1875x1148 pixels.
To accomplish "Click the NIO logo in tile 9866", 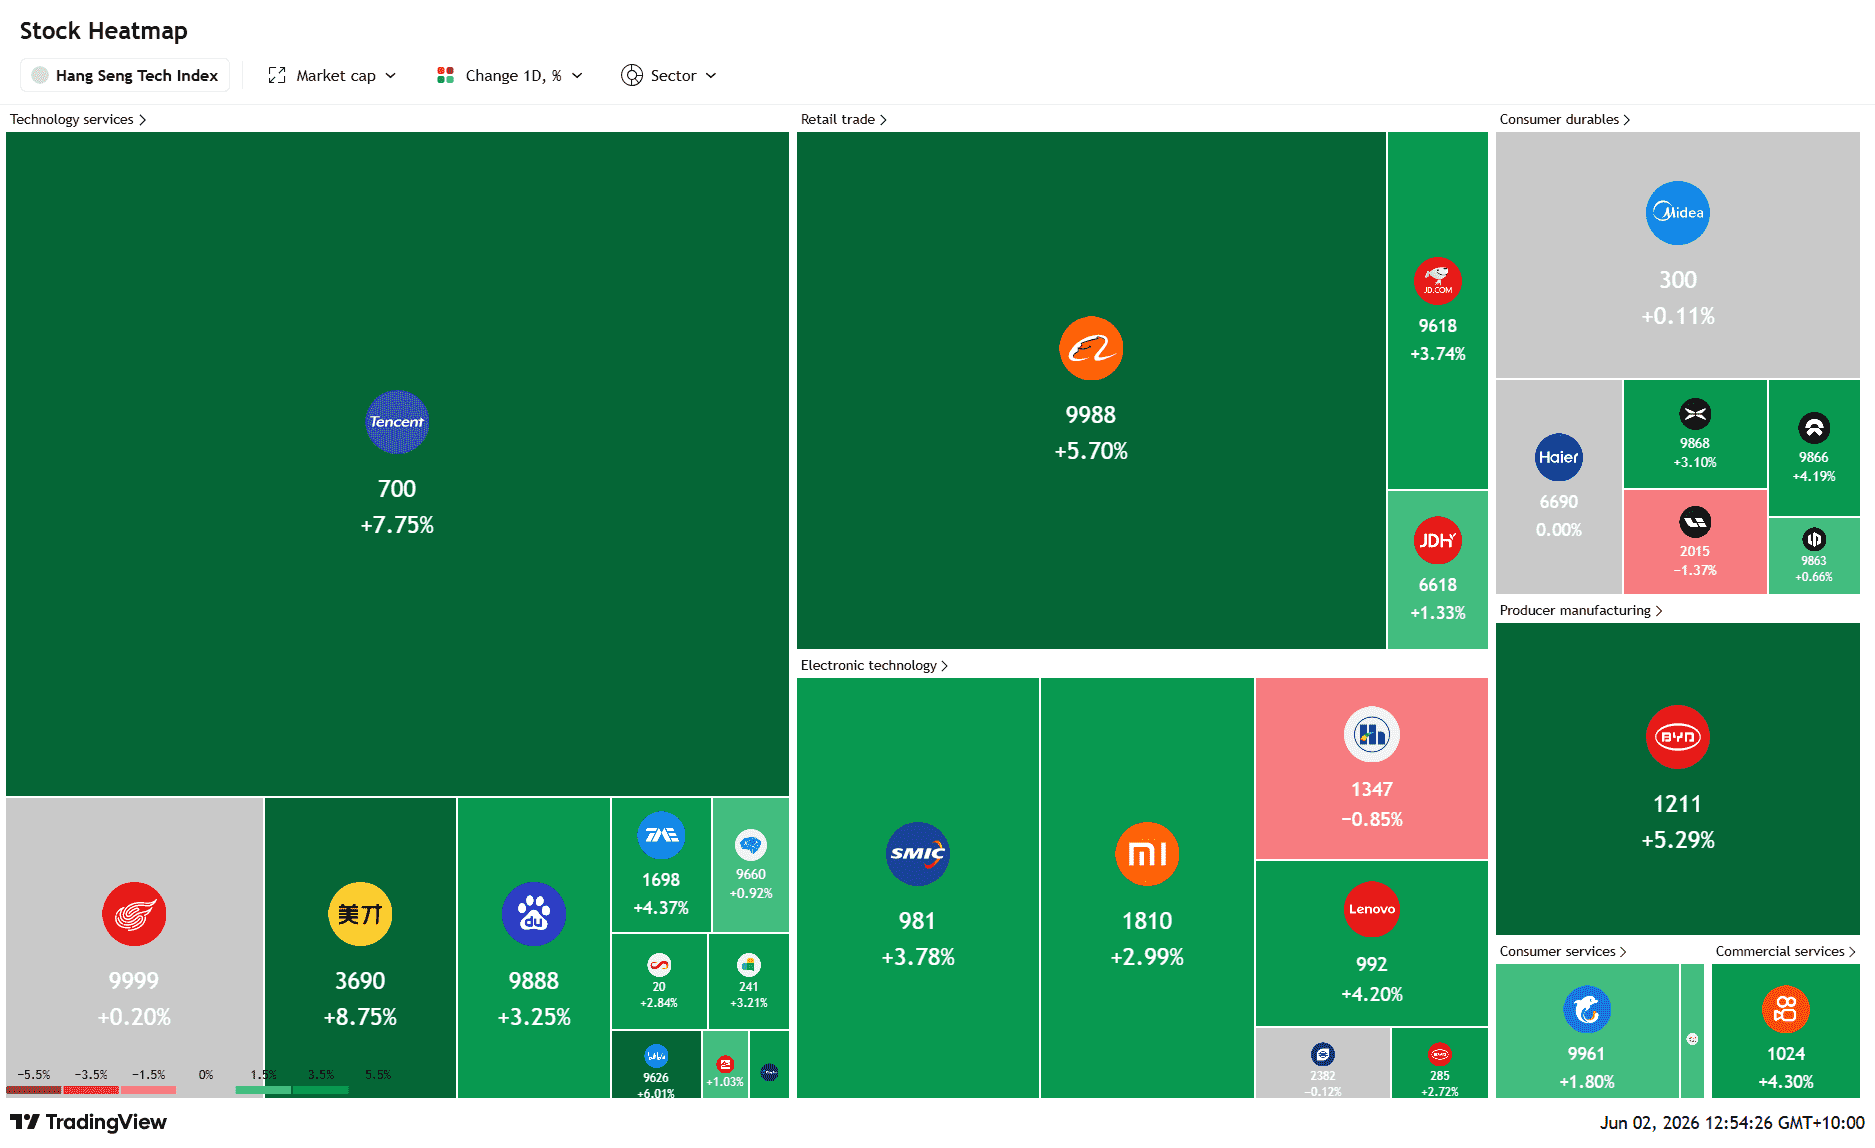I will point(1814,428).
